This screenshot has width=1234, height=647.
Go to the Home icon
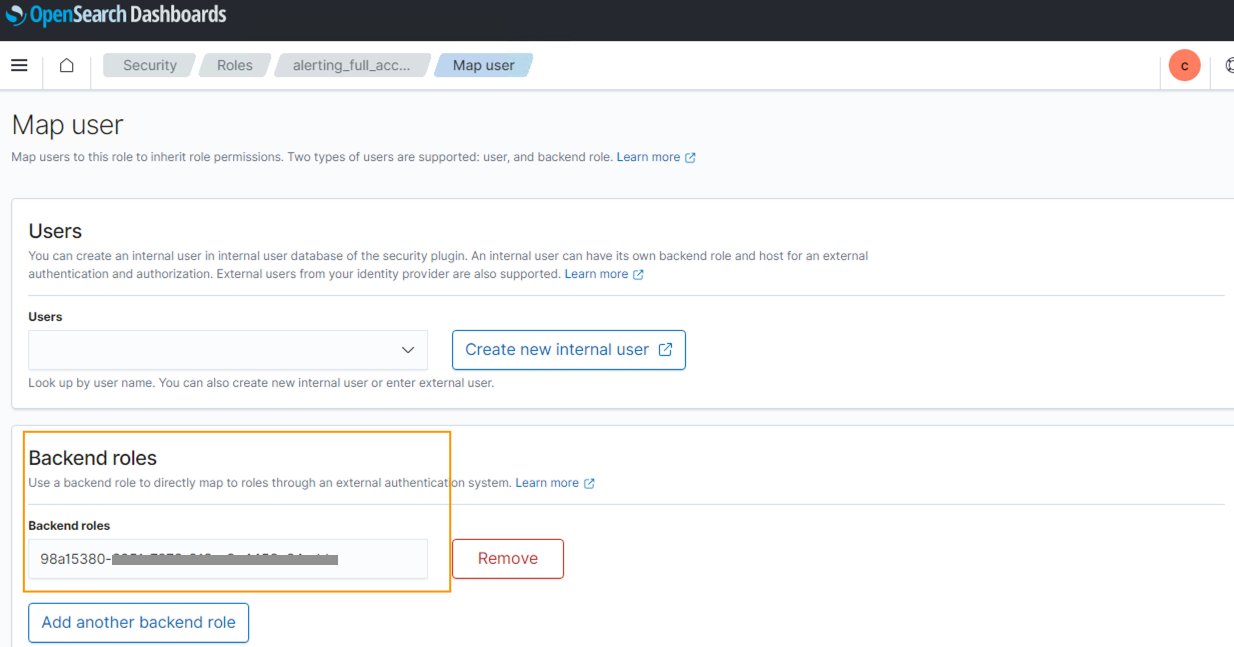67,65
